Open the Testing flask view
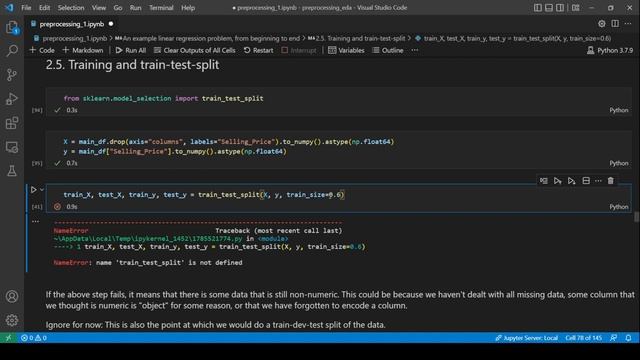Screen dimensions: 640x360 12,171
